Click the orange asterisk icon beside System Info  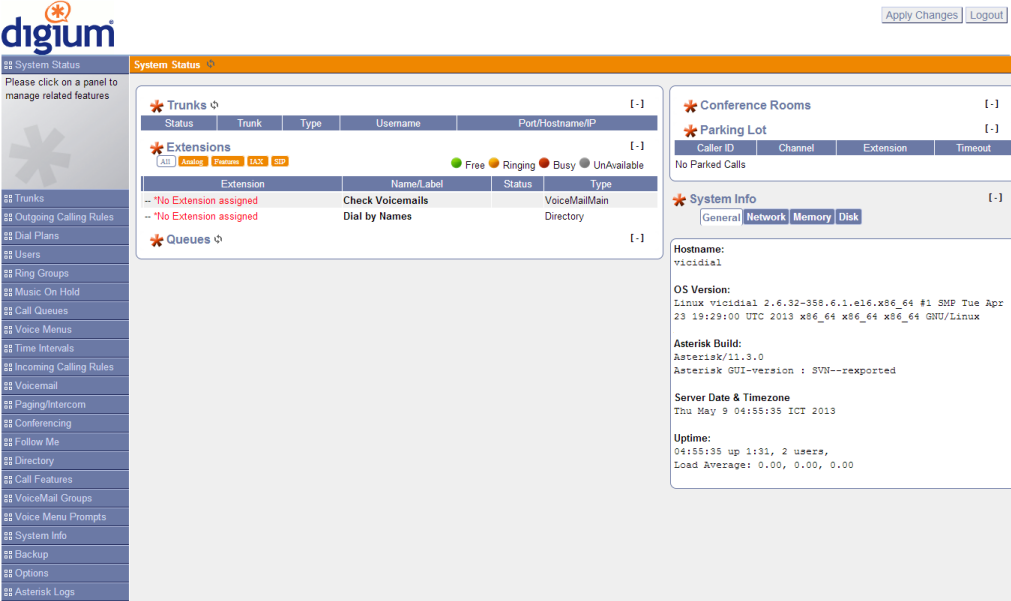click(x=680, y=200)
